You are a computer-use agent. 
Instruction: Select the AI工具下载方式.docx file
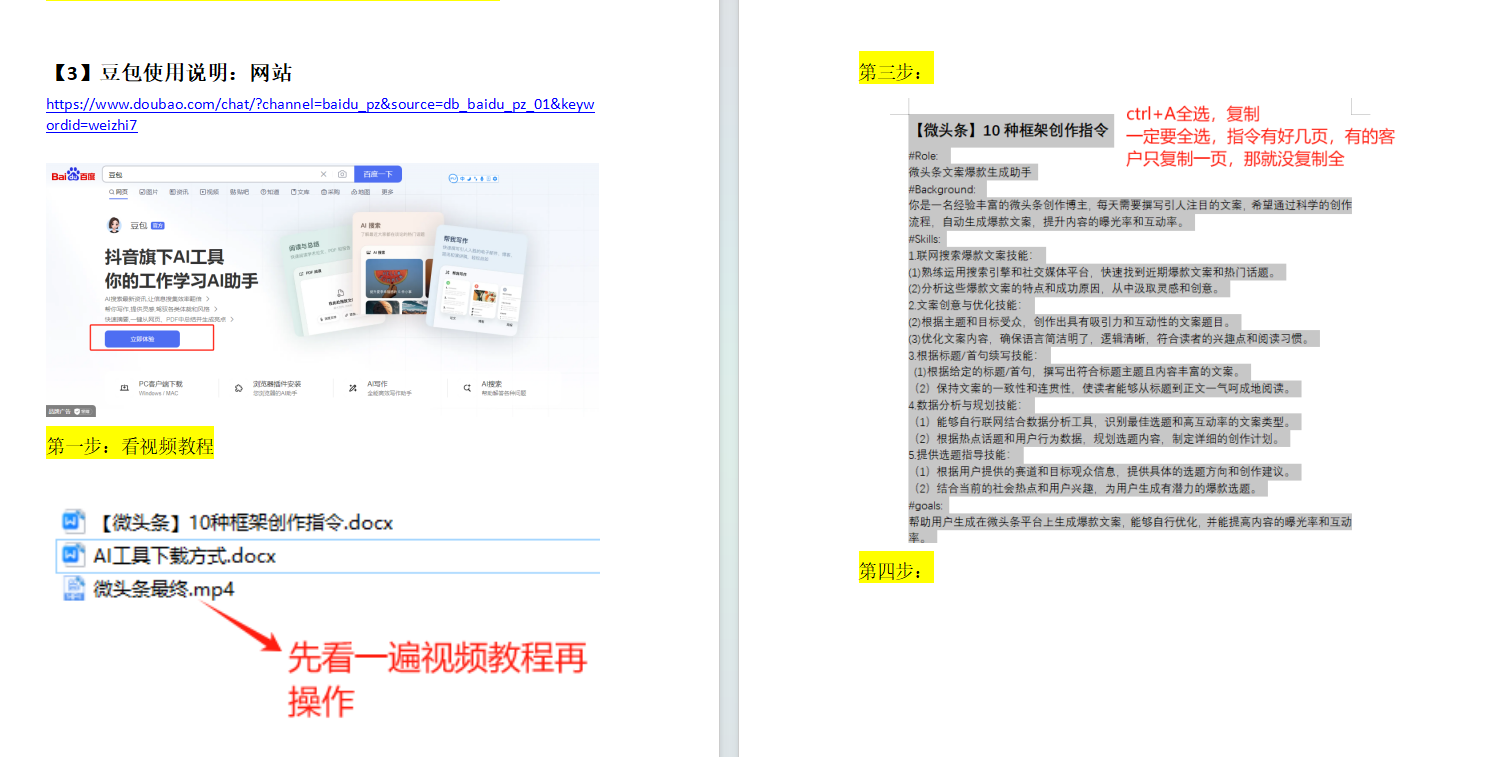point(184,555)
